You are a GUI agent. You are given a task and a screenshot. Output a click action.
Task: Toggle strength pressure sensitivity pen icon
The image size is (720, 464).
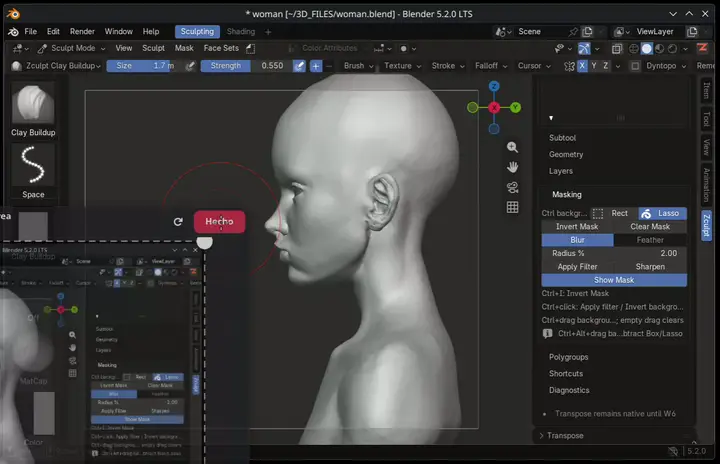(x=299, y=66)
